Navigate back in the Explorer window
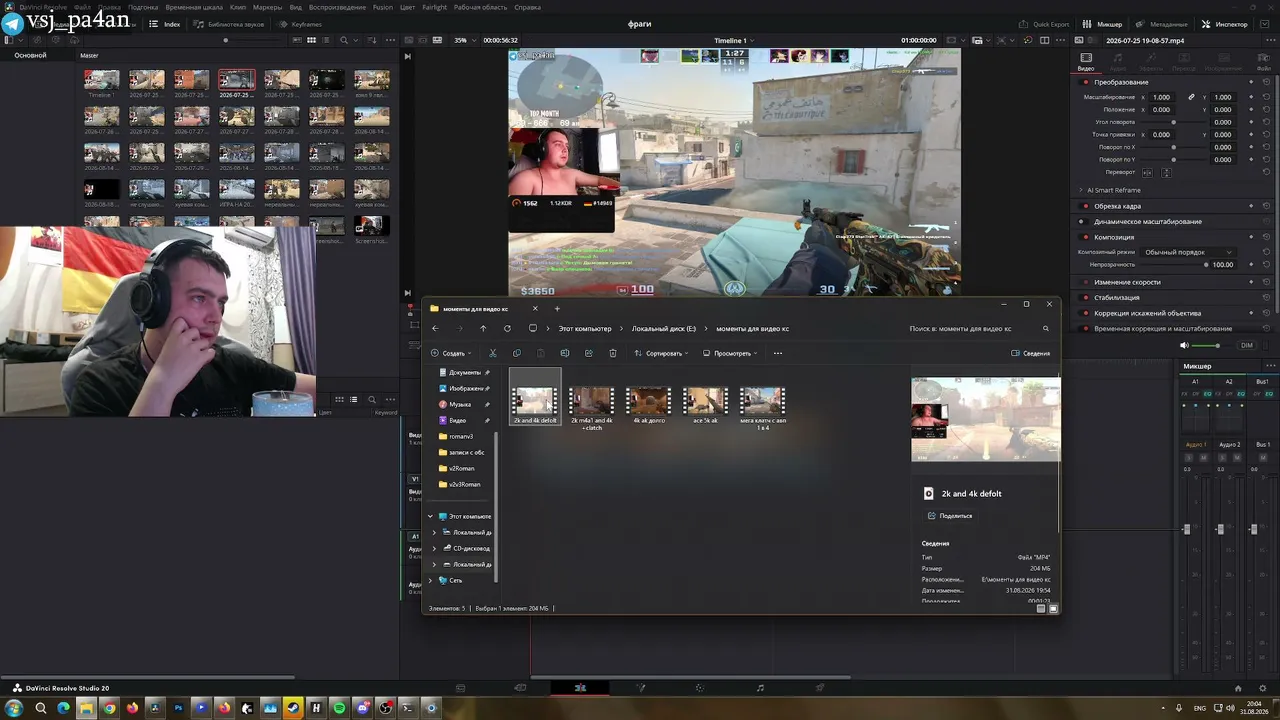 (x=435, y=328)
